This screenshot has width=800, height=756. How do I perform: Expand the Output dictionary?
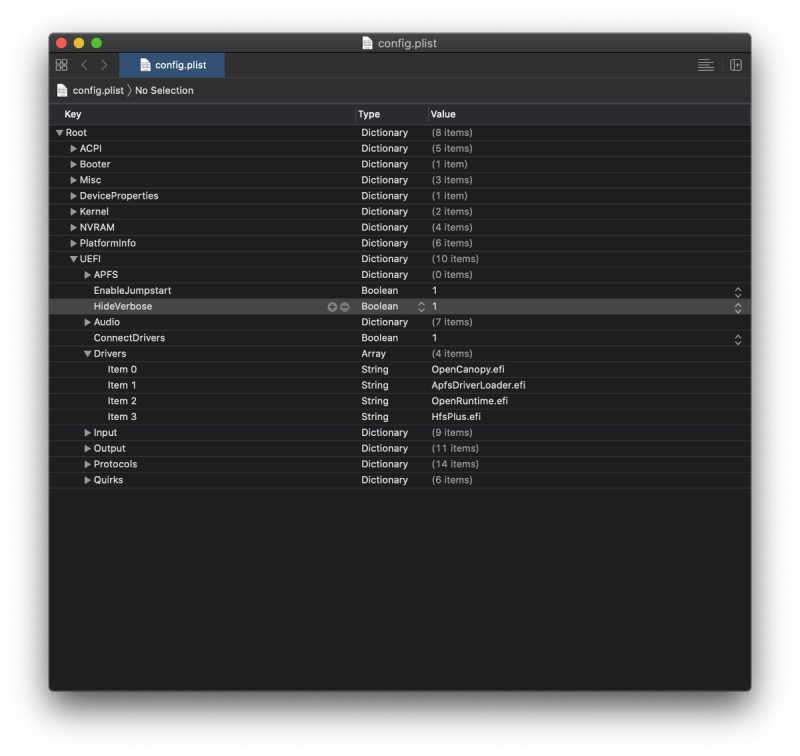88,448
